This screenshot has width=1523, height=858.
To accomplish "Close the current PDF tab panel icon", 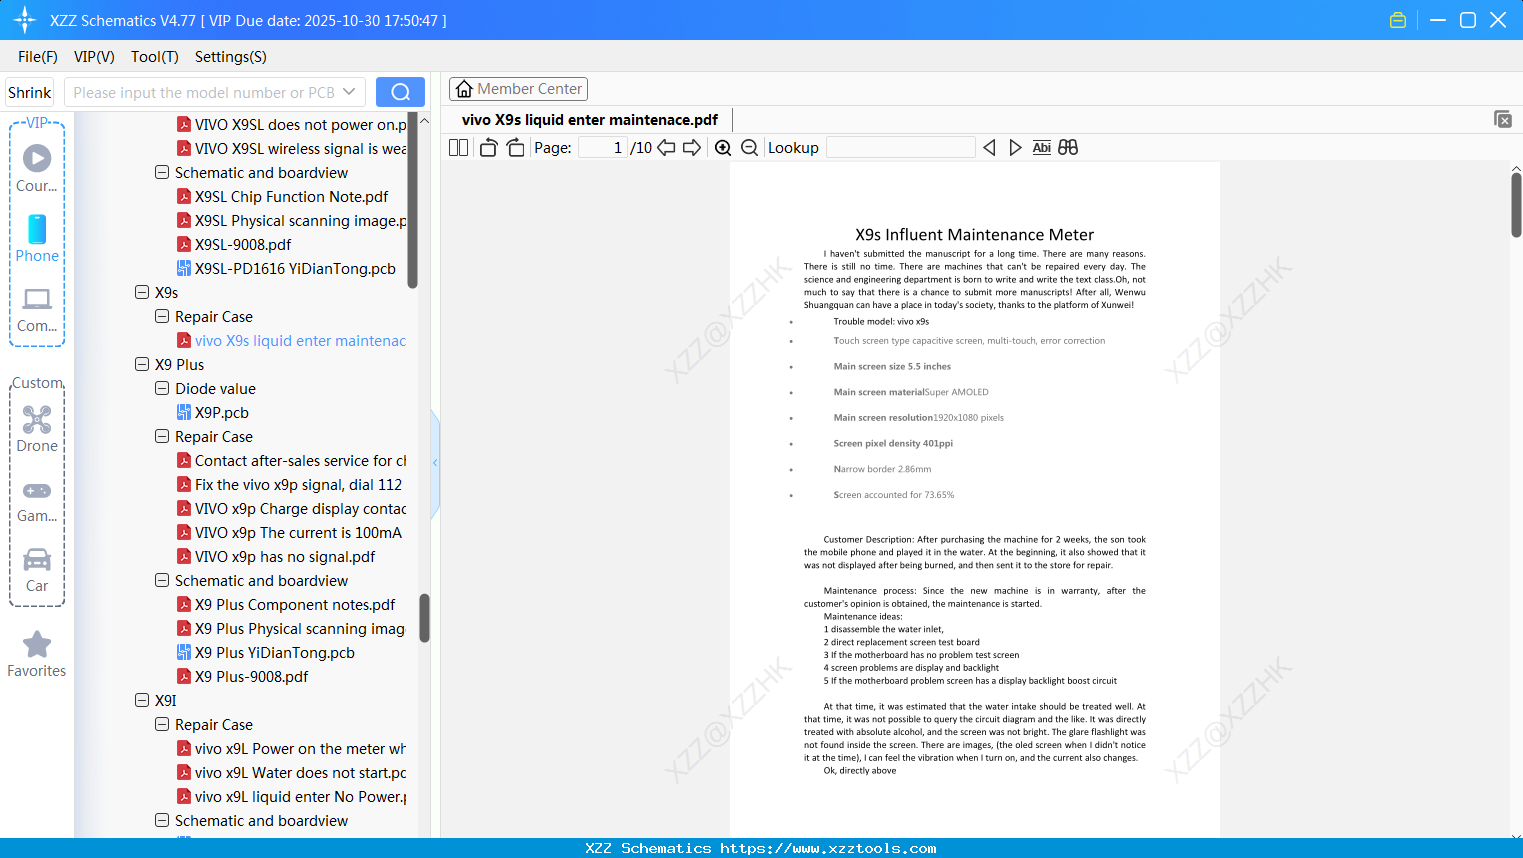I will click(x=1502, y=119).
